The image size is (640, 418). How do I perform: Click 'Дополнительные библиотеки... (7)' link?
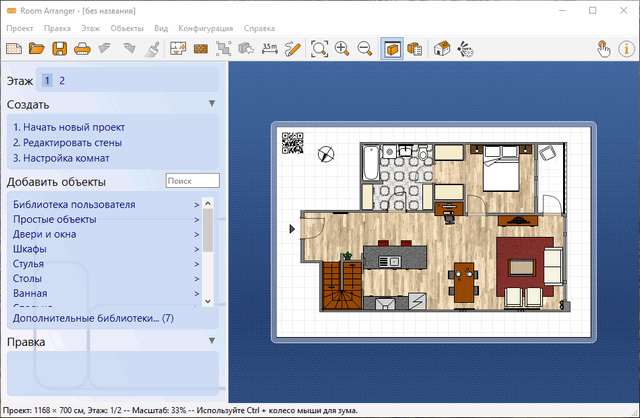(92, 318)
